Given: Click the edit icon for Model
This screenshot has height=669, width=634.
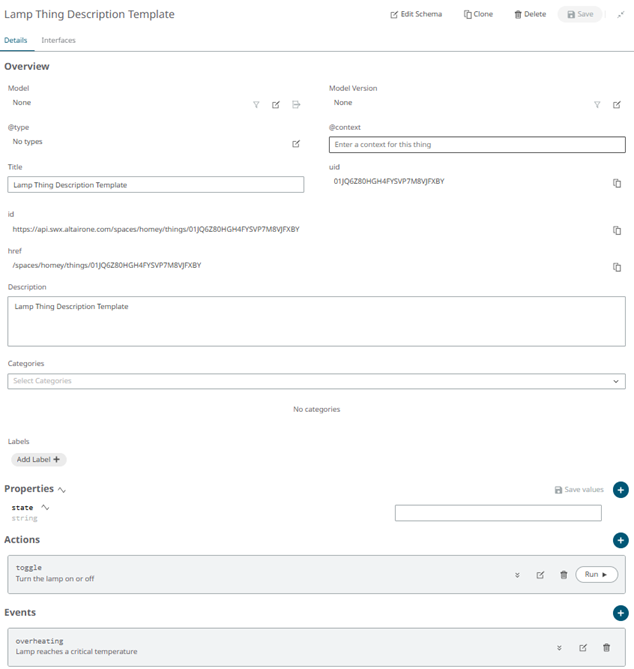Looking at the screenshot, I should [x=276, y=105].
